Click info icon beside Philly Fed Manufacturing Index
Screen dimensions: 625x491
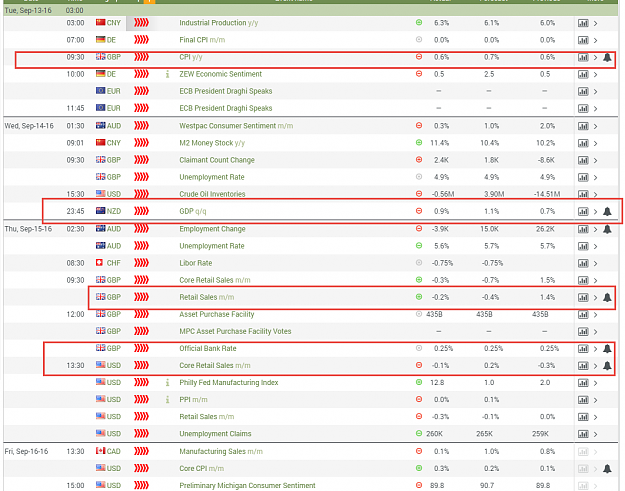pos(167,383)
